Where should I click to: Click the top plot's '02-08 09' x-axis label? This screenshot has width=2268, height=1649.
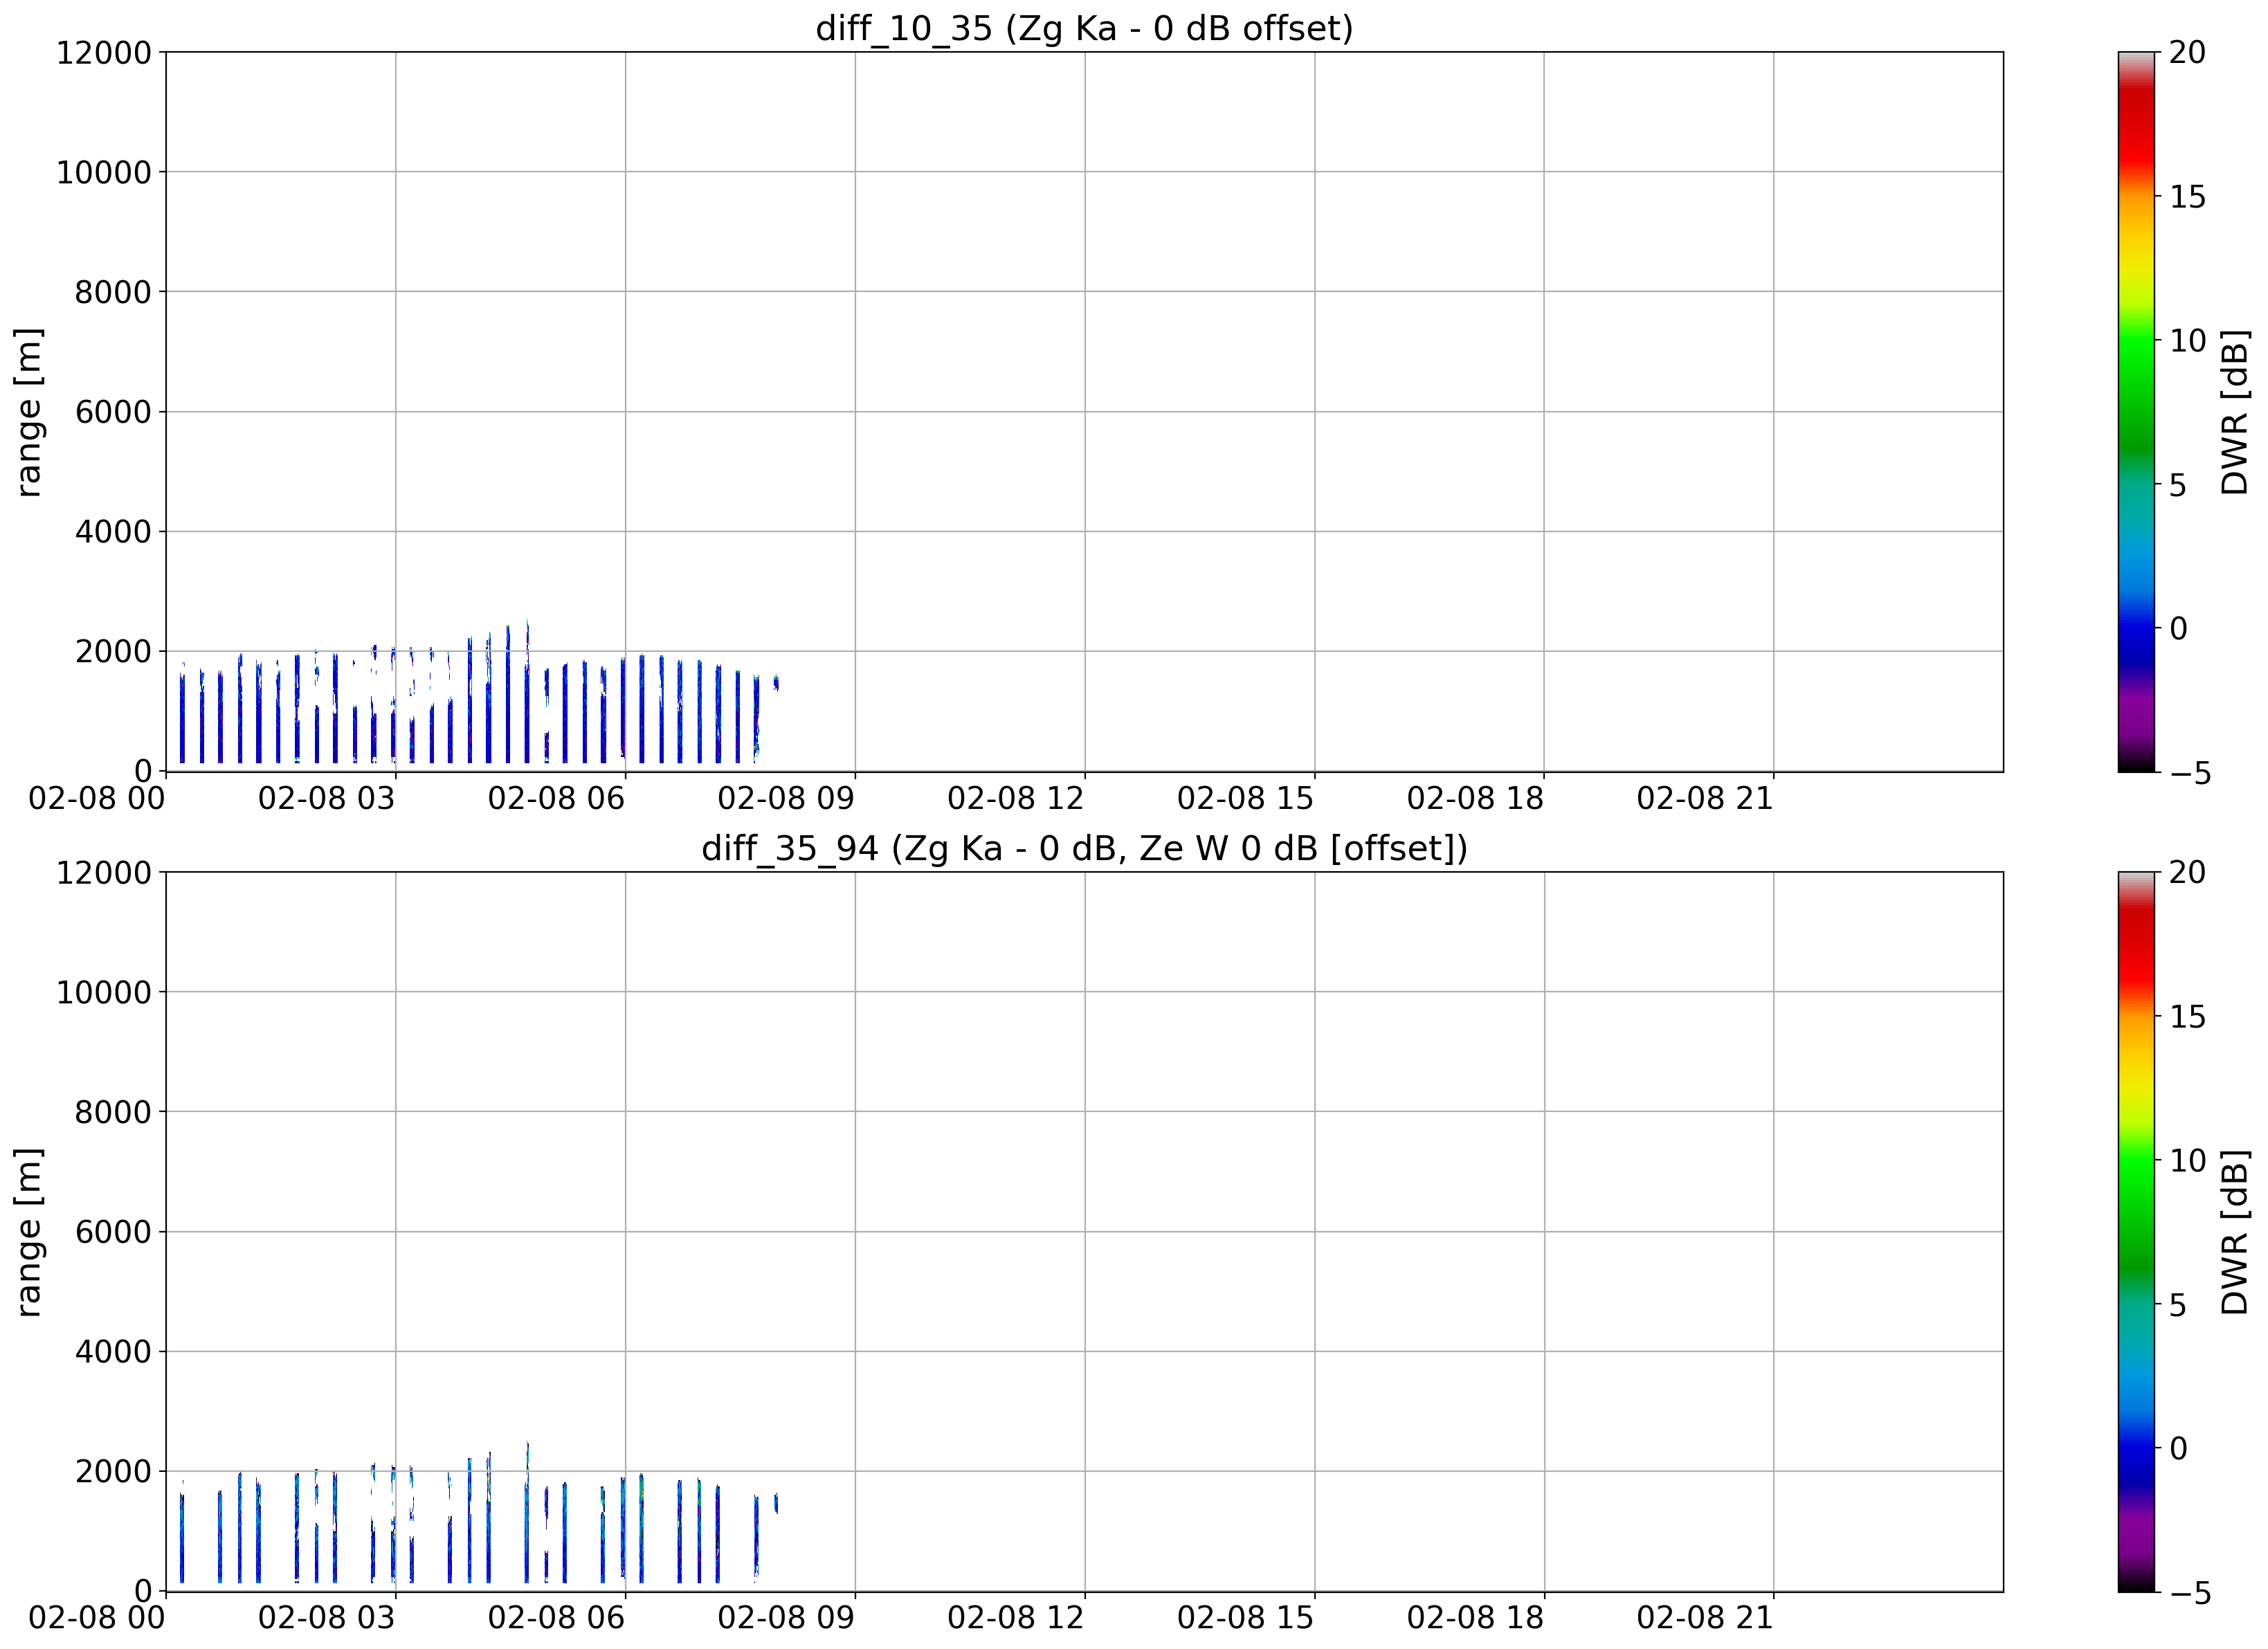[786, 798]
